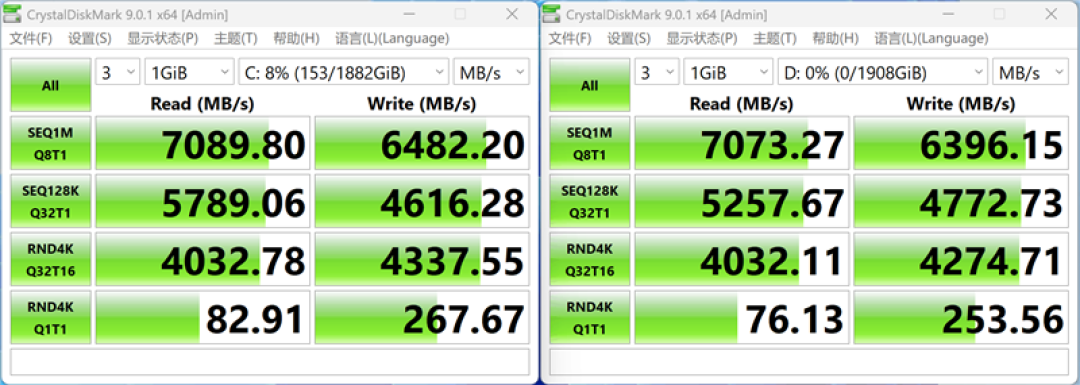Open 设置(S) menu in right window
1080x385 pixels.
[629, 39]
